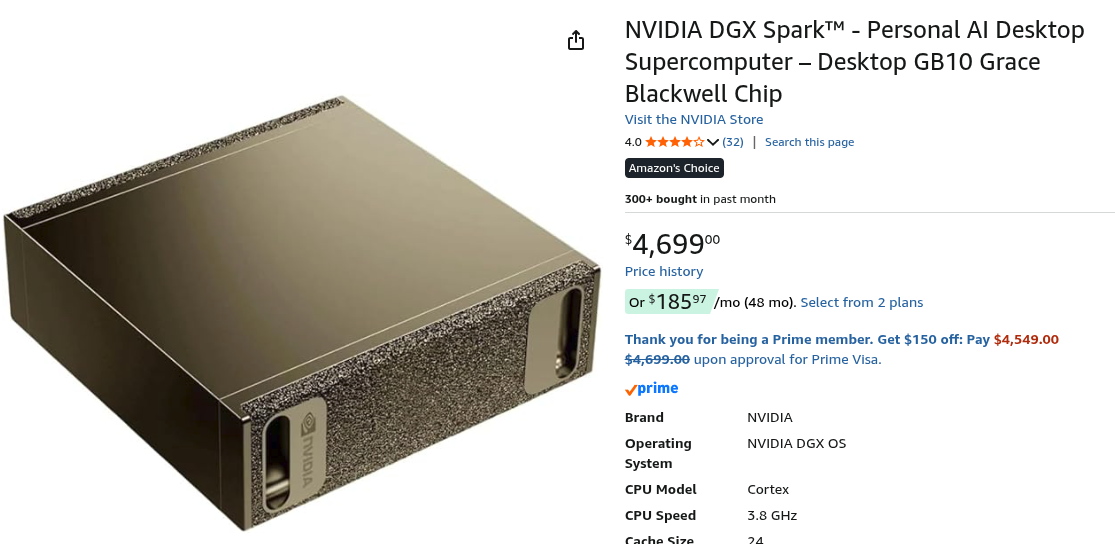Click the 300+ bought in past month text

pyautogui.click(x=700, y=199)
